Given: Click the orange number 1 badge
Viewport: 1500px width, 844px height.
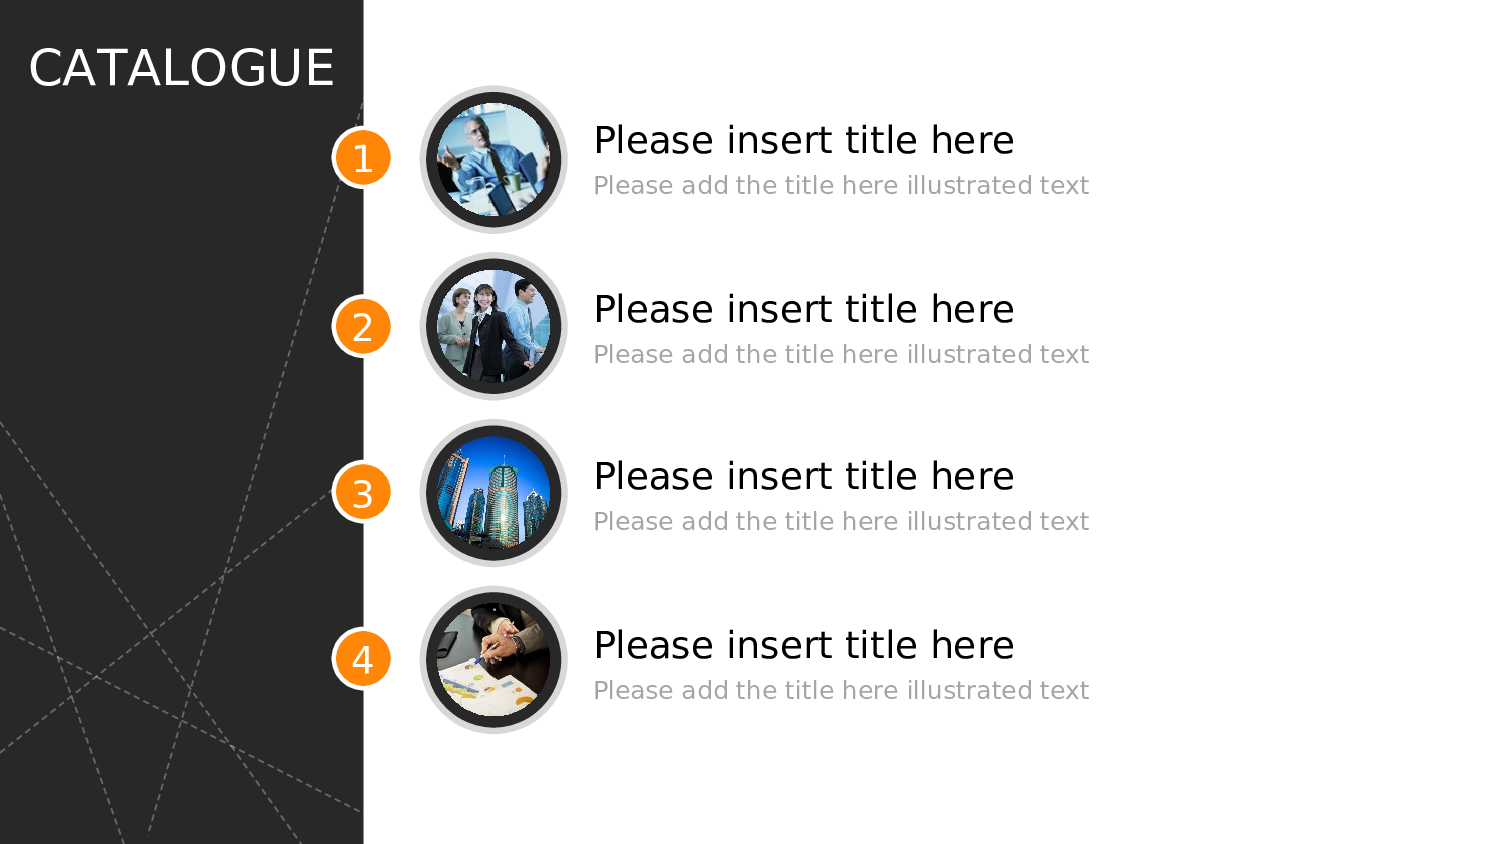Looking at the screenshot, I should point(362,158).
